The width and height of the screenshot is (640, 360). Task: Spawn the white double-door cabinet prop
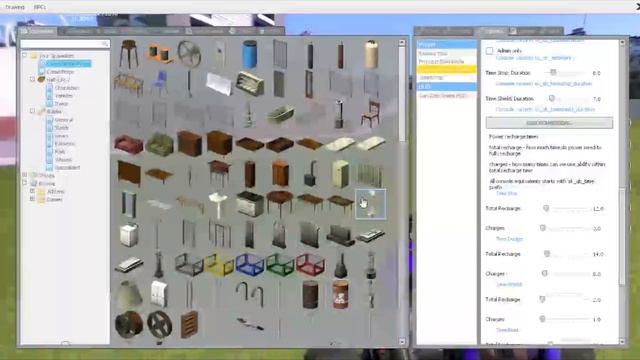(159, 294)
